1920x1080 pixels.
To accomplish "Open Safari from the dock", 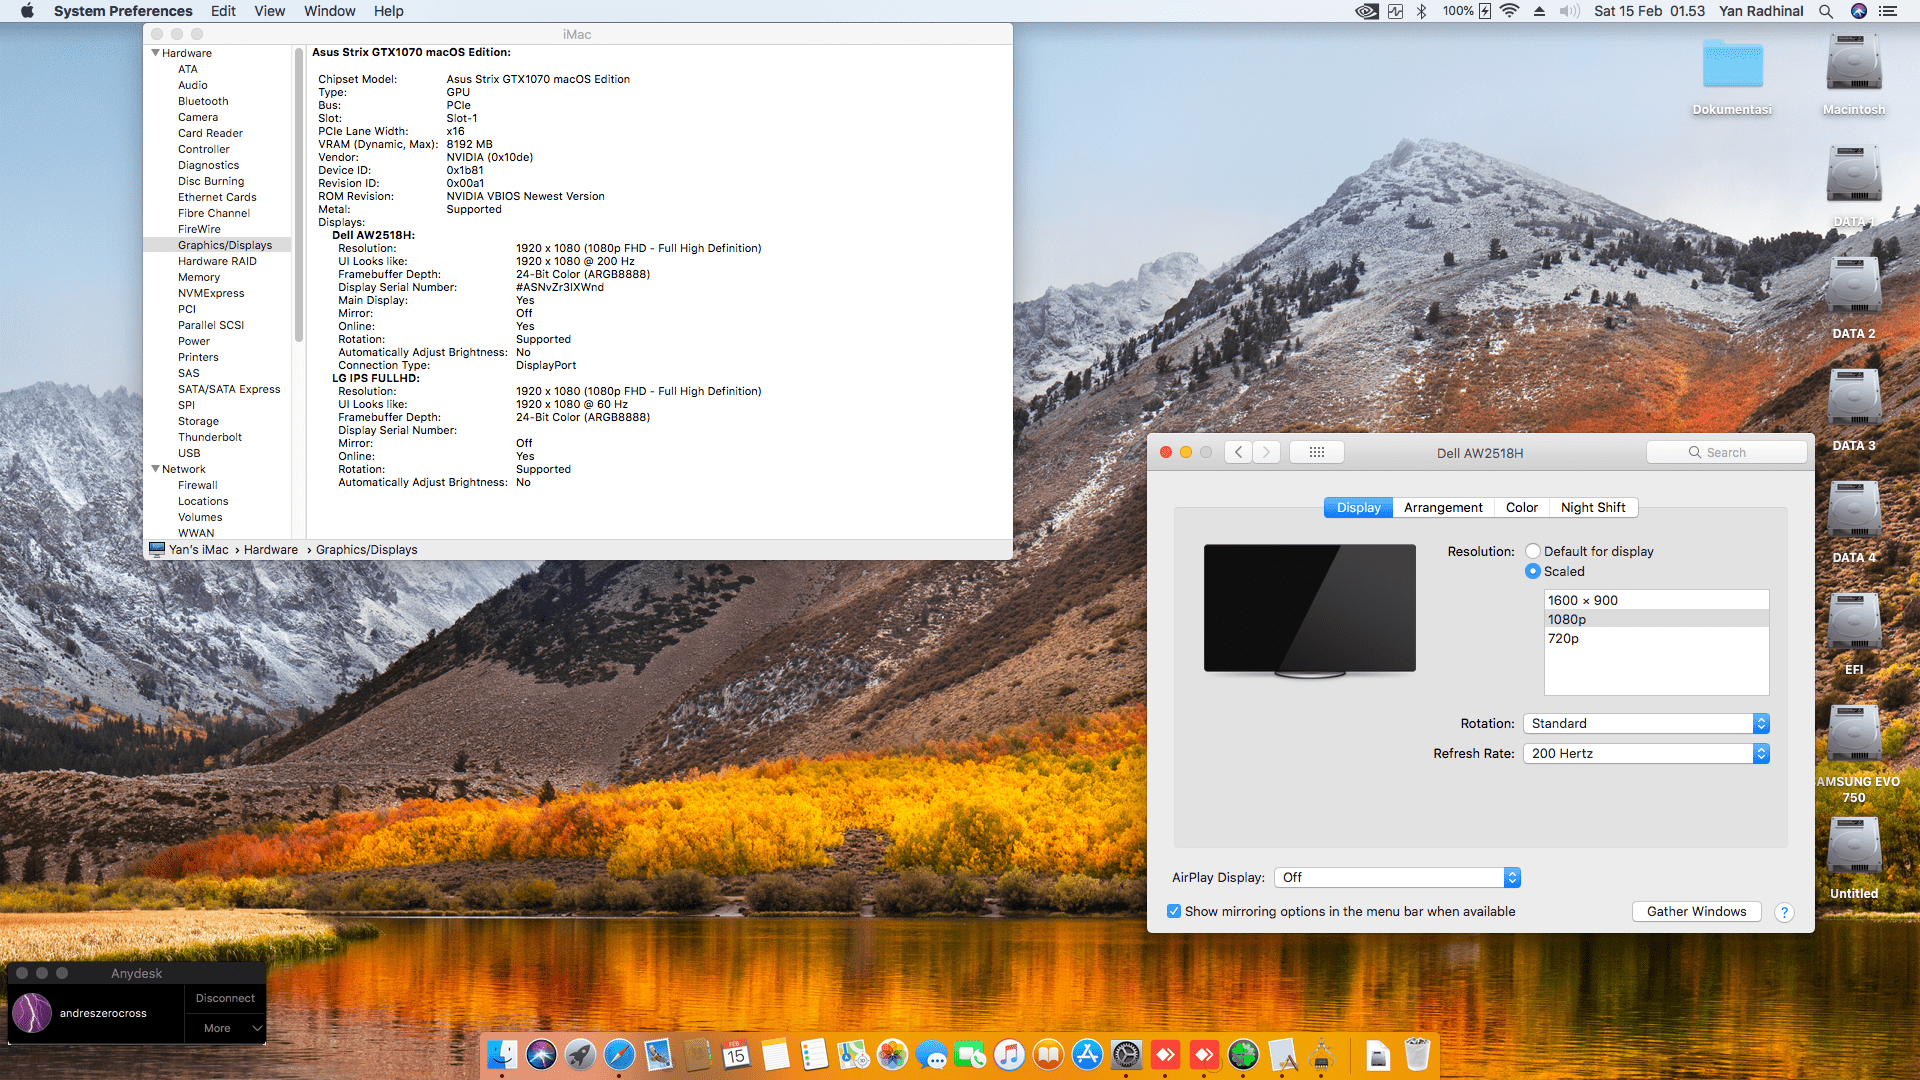I will click(619, 1055).
